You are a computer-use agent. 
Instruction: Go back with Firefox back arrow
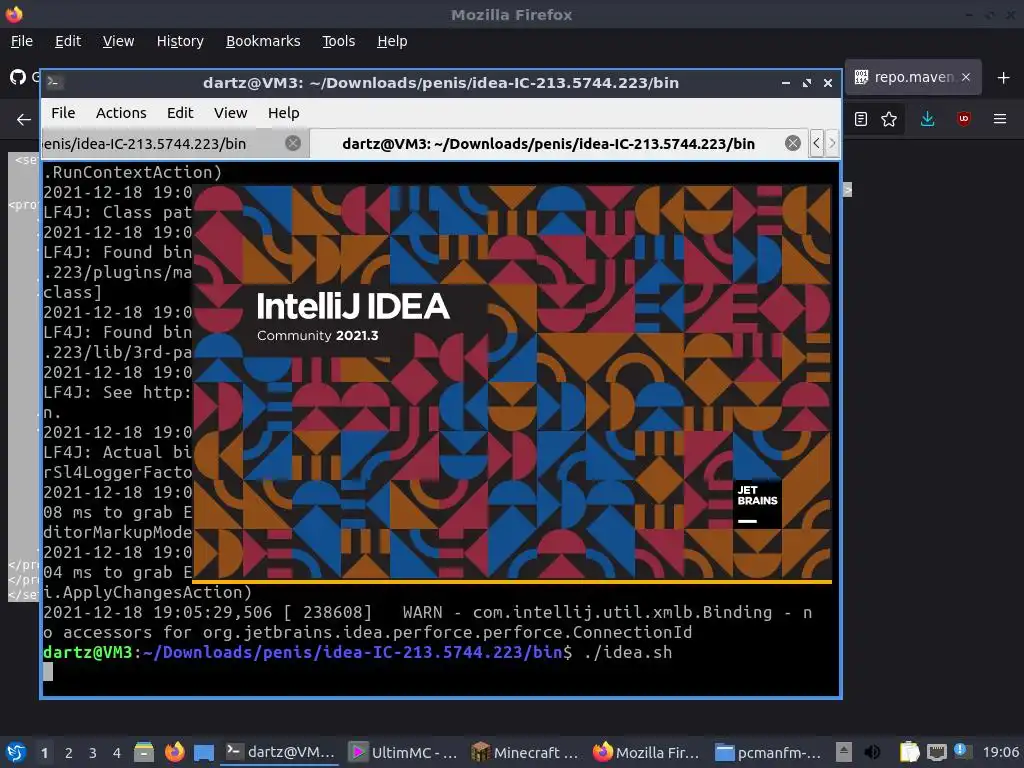pyautogui.click(x=24, y=120)
